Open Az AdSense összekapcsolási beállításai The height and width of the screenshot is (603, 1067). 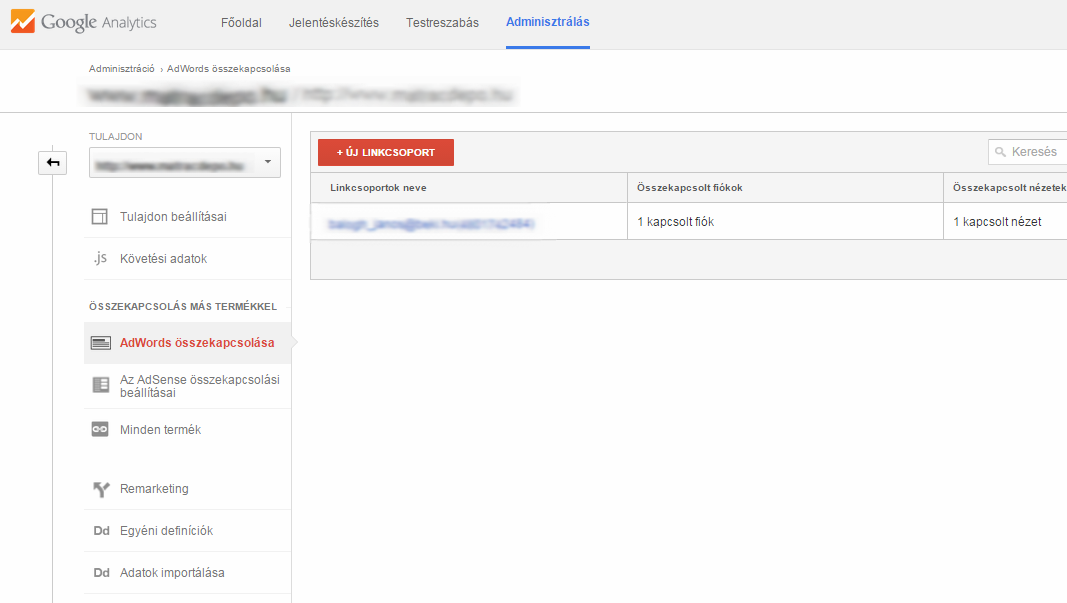(199, 386)
